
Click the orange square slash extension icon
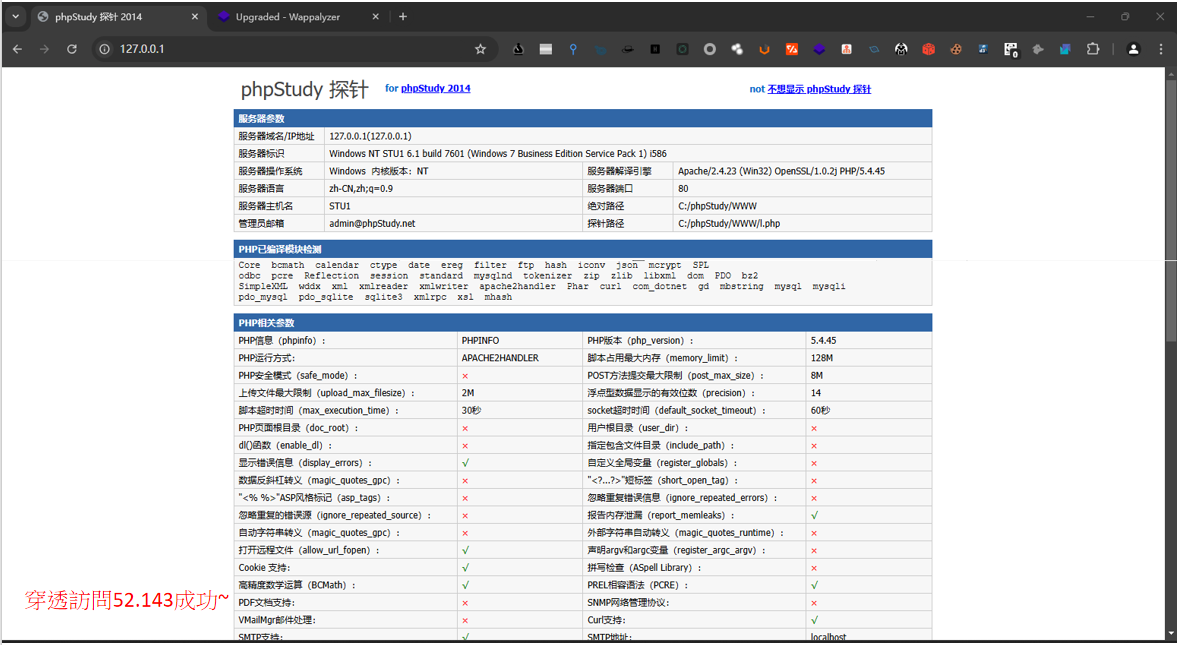[791, 49]
